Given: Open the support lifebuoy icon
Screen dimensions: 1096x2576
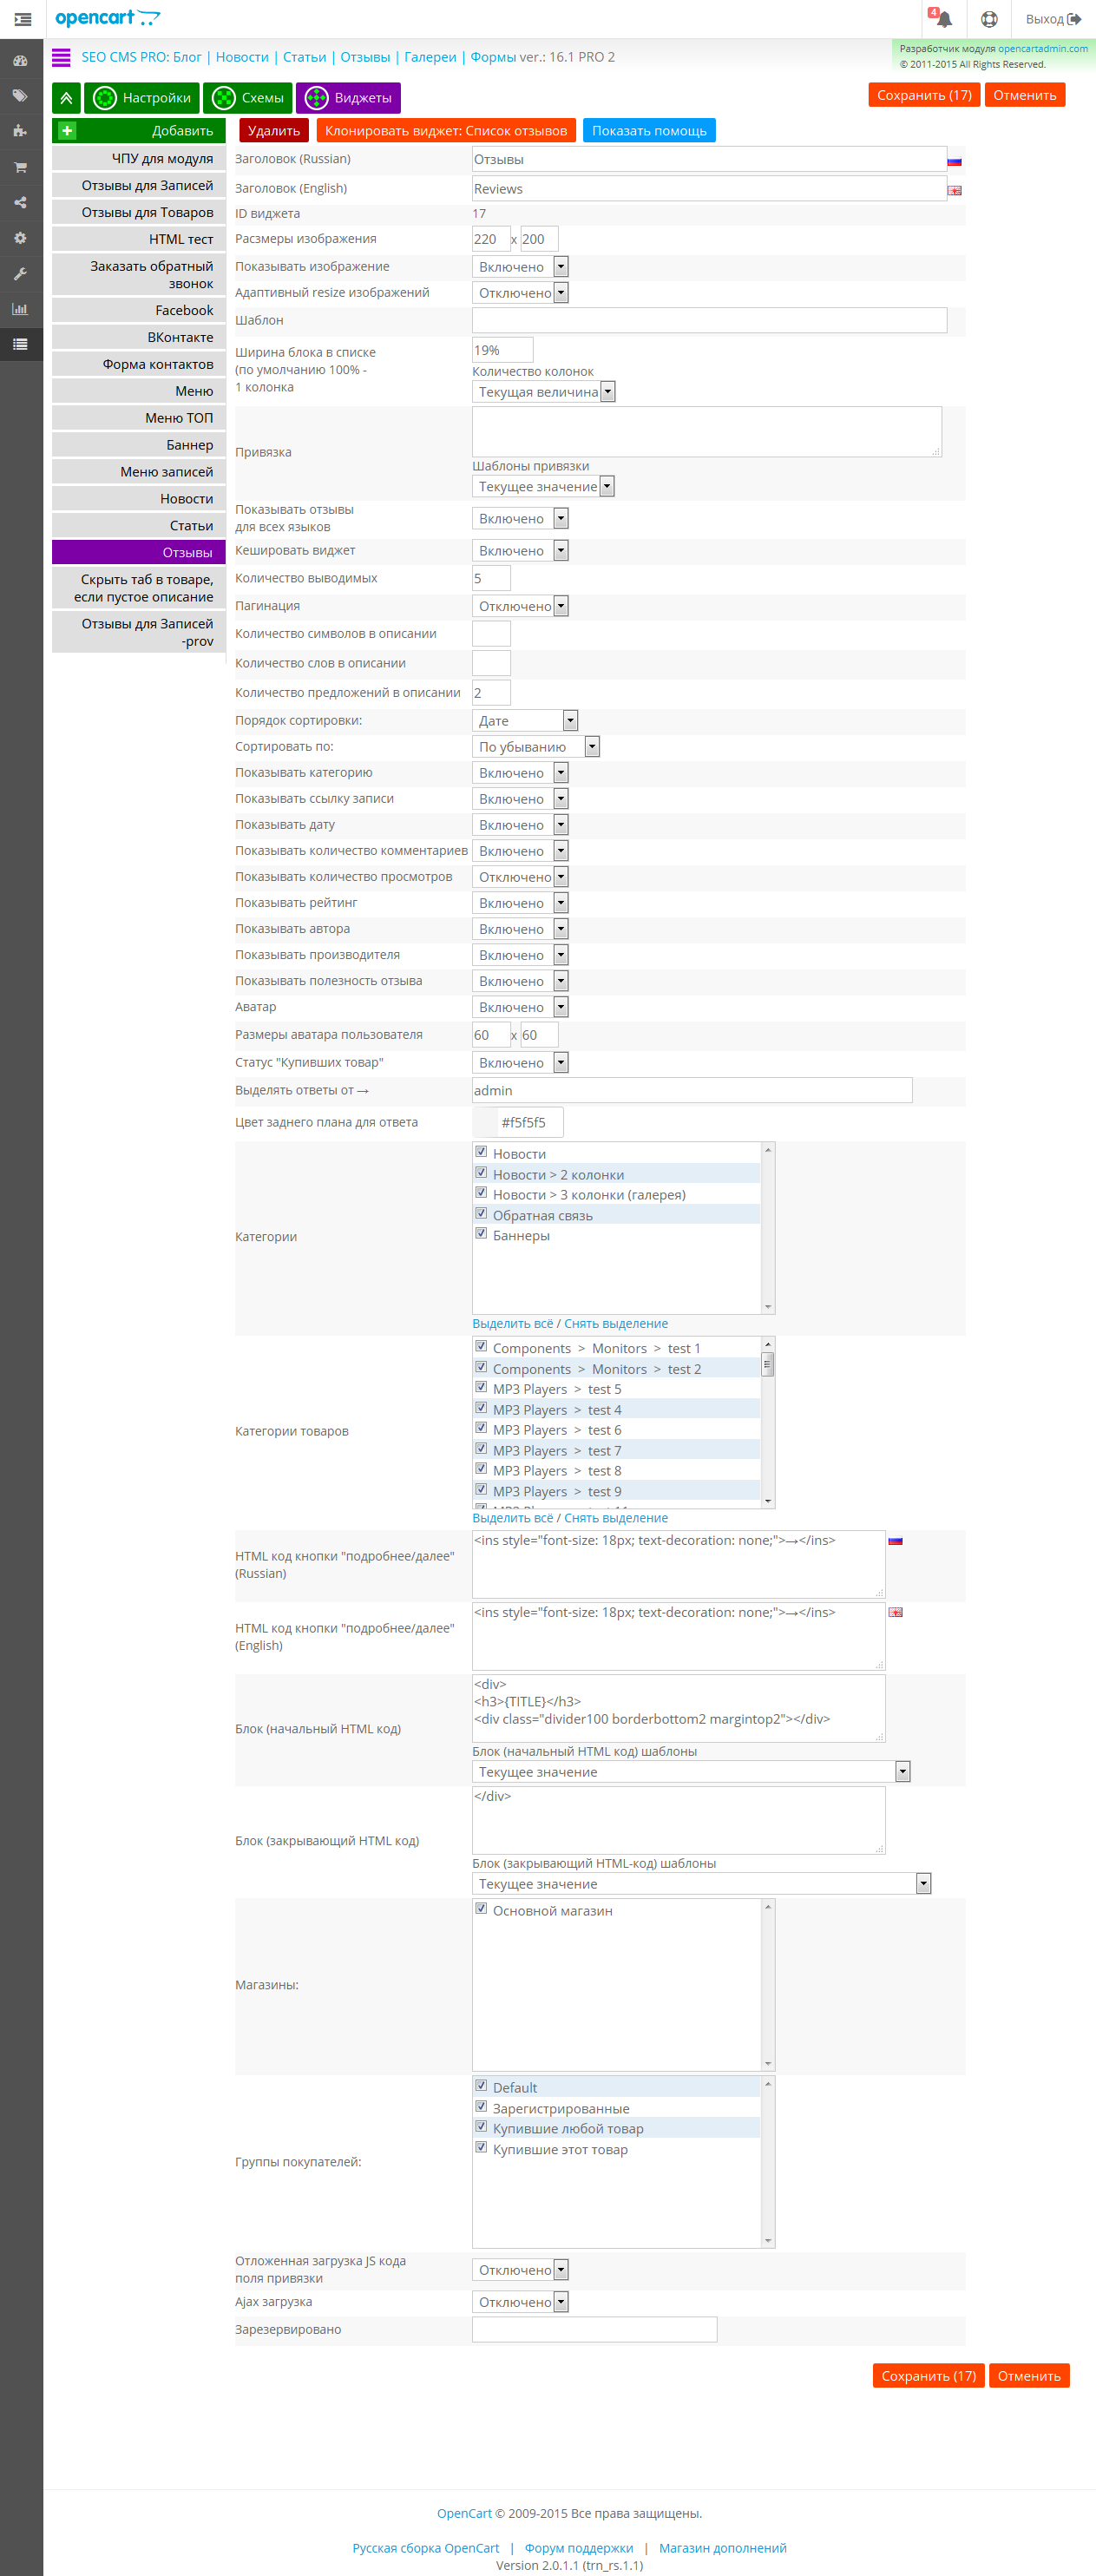Looking at the screenshot, I should coord(988,19).
